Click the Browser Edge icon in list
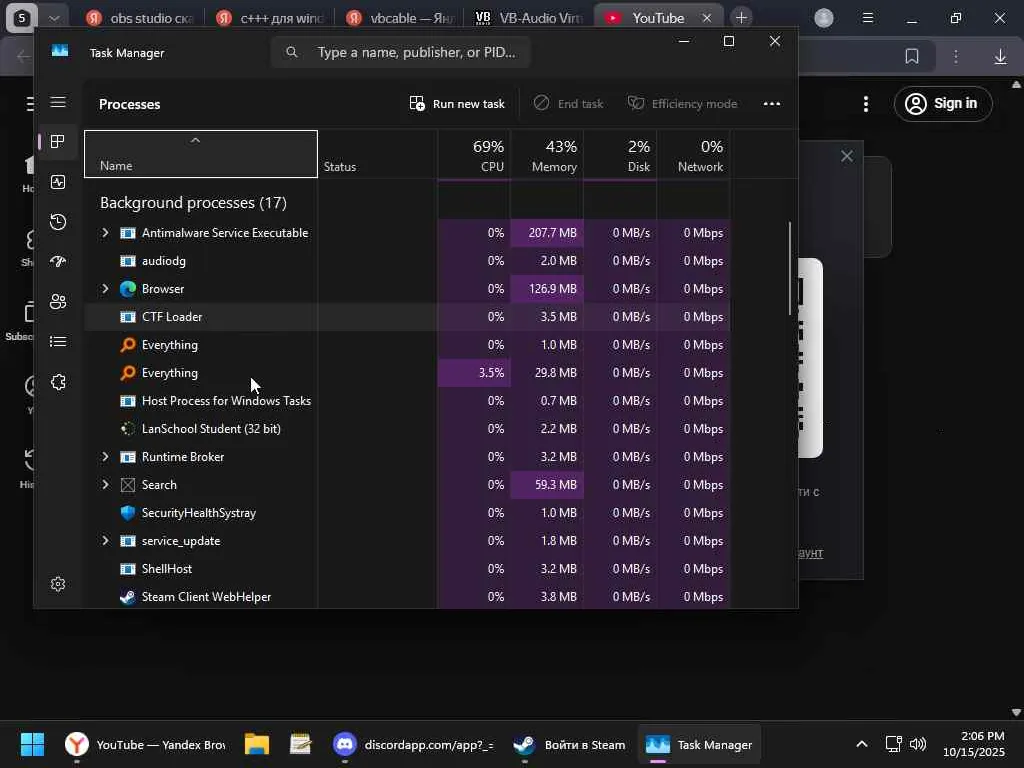The height and width of the screenshot is (768, 1024). click(x=128, y=289)
